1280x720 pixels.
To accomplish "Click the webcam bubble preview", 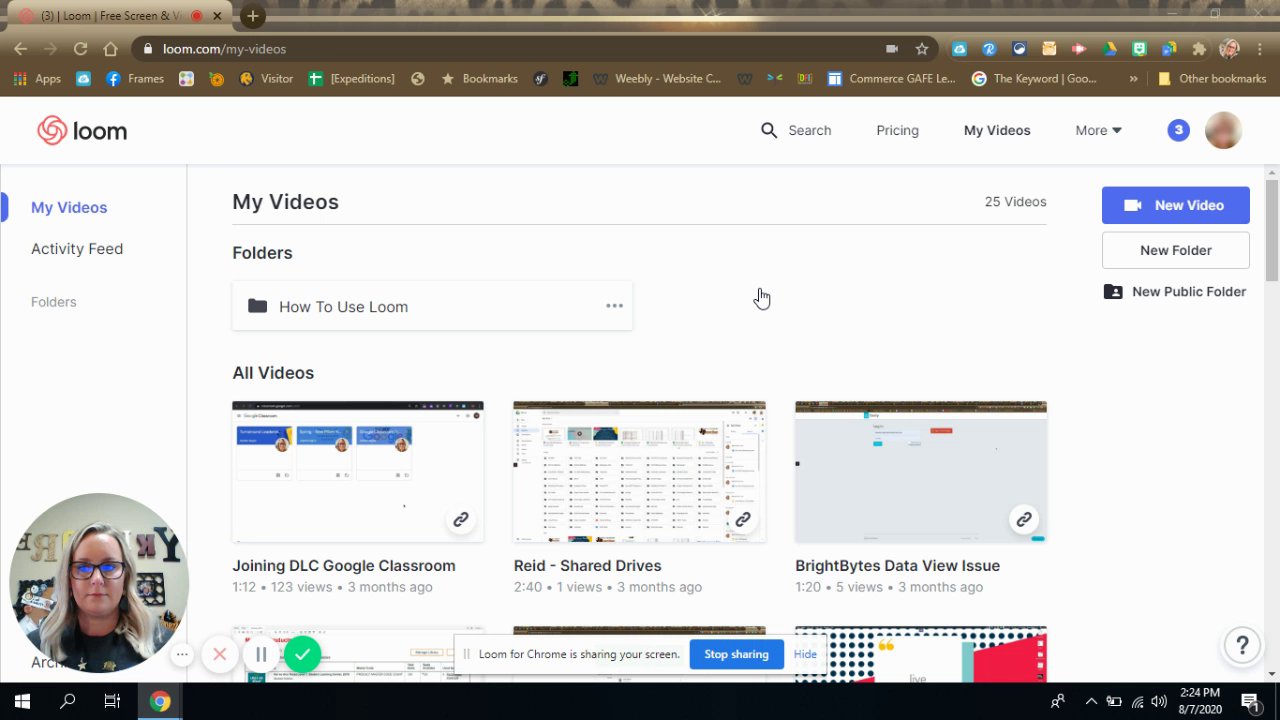I will click(x=99, y=583).
